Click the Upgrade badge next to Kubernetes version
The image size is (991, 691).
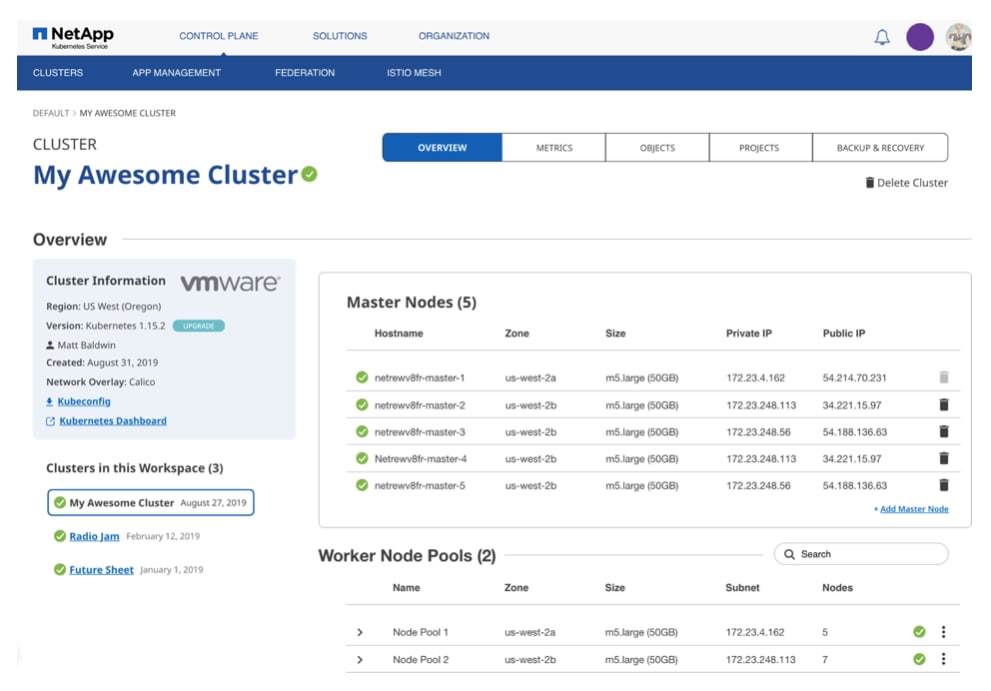(198, 326)
